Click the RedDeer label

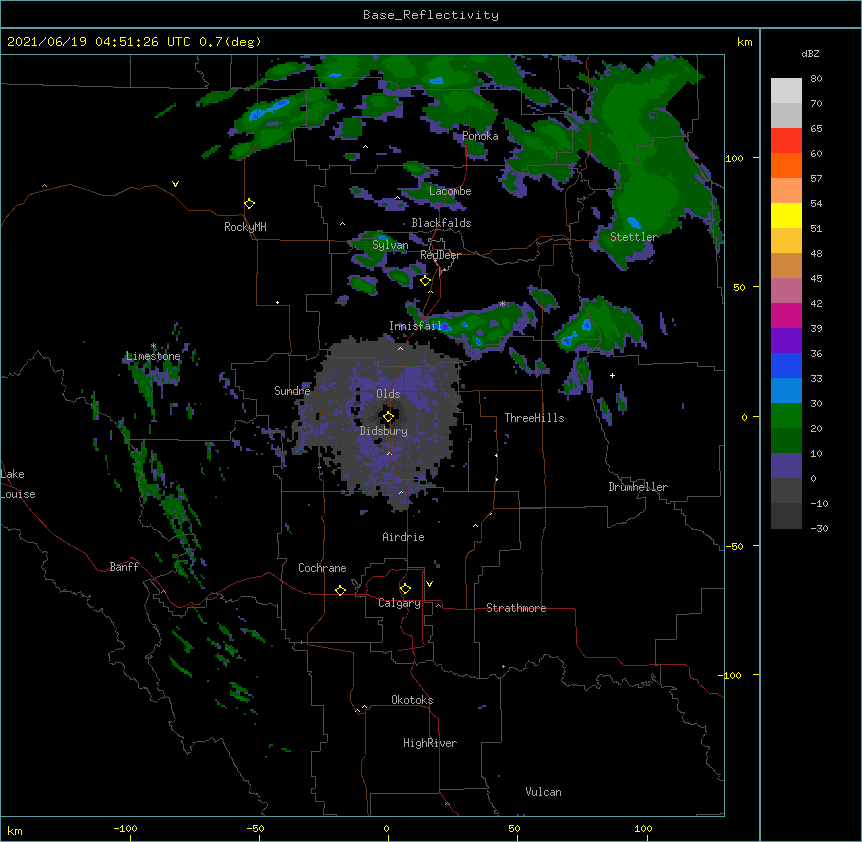[440, 255]
